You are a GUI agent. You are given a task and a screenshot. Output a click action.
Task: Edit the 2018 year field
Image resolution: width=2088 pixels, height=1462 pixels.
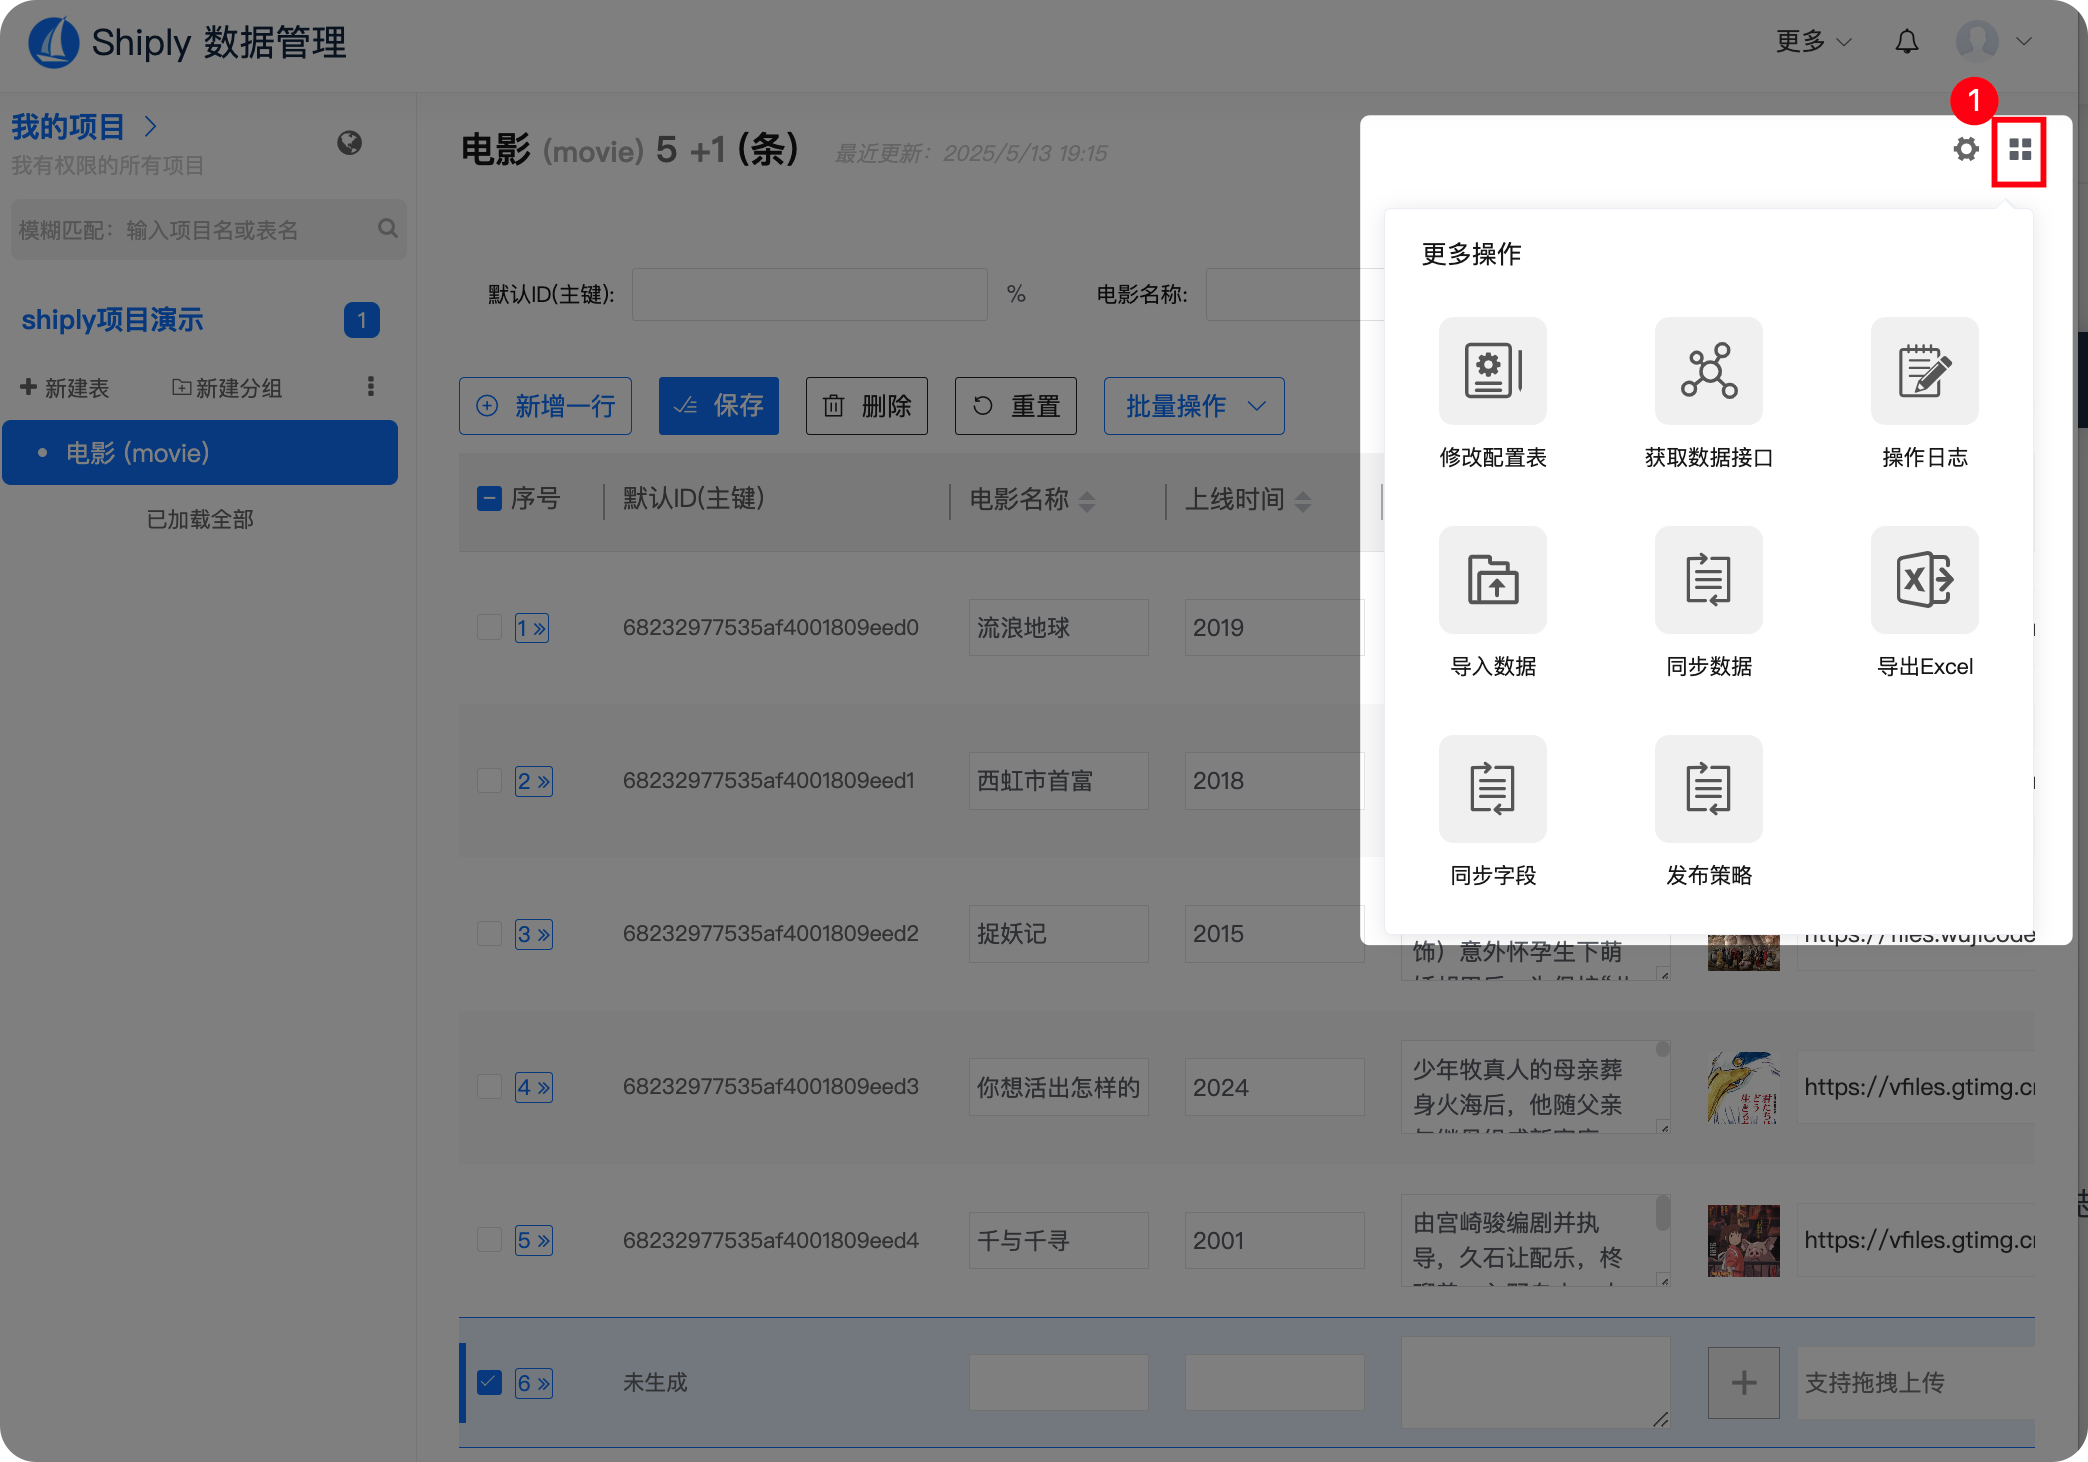[x=1273, y=781]
